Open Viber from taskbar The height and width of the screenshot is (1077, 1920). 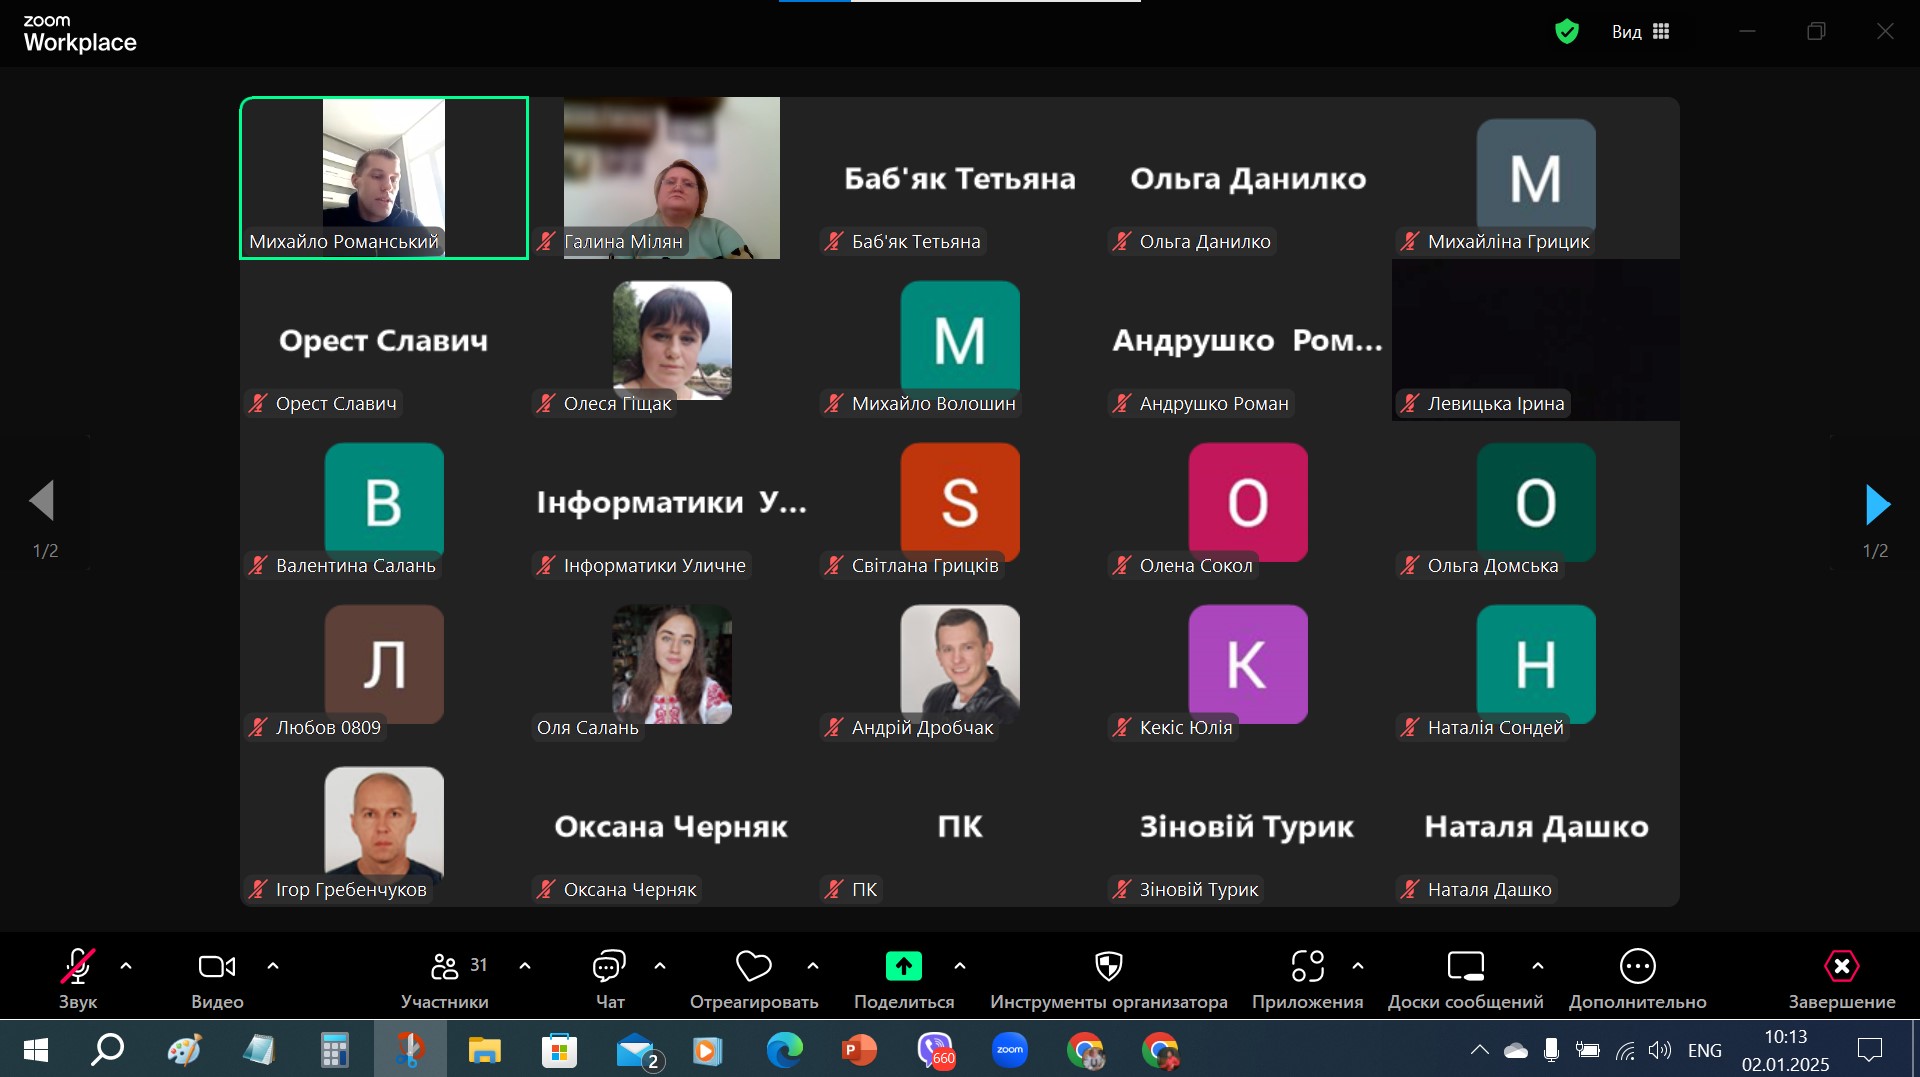(935, 1050)
